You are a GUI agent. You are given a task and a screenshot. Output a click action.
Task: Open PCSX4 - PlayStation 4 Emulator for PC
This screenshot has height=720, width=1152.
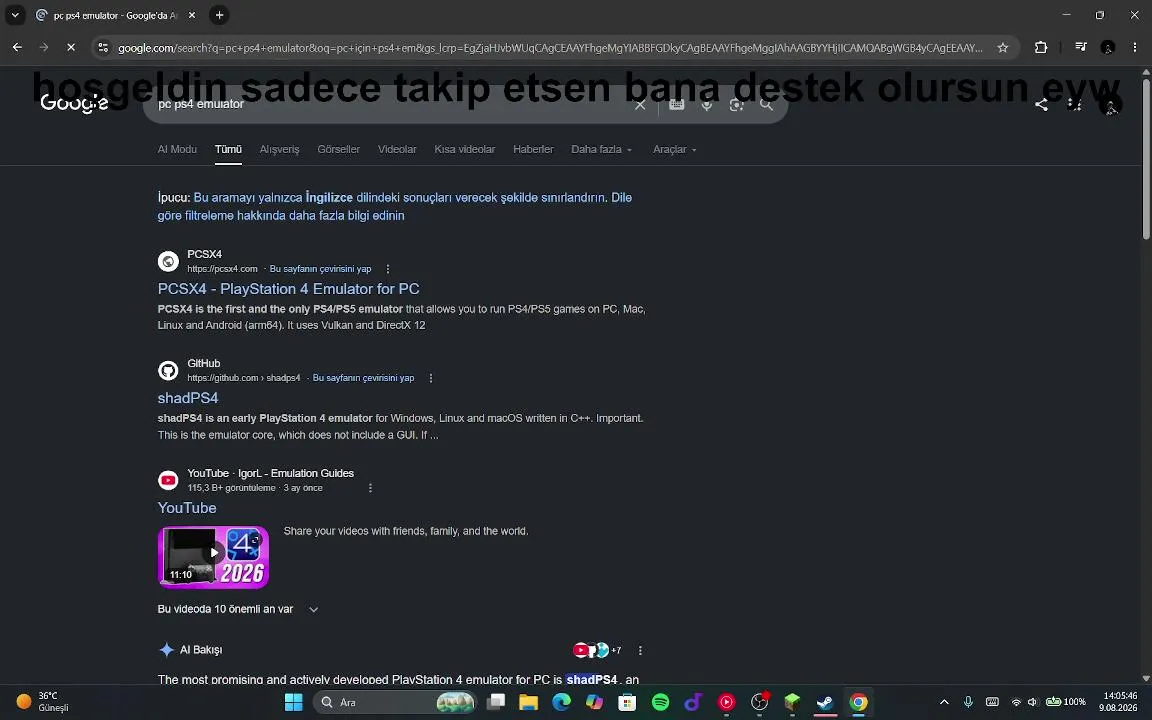(288, 289)
